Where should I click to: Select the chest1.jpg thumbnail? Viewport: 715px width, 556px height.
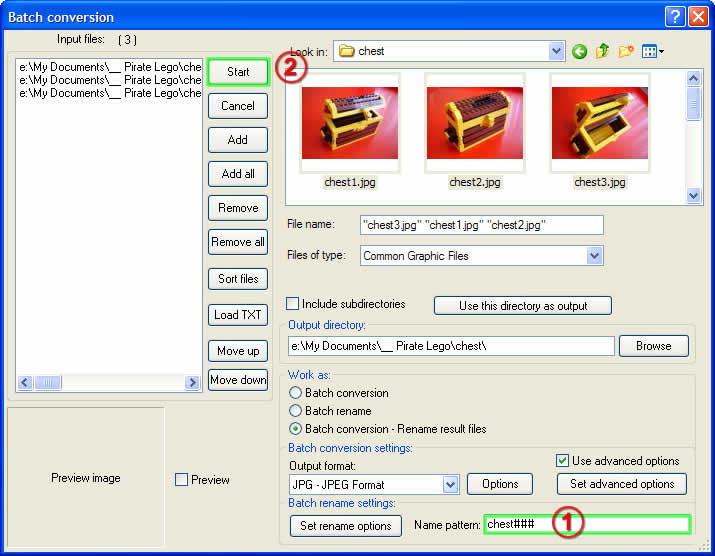pos(350,123)
